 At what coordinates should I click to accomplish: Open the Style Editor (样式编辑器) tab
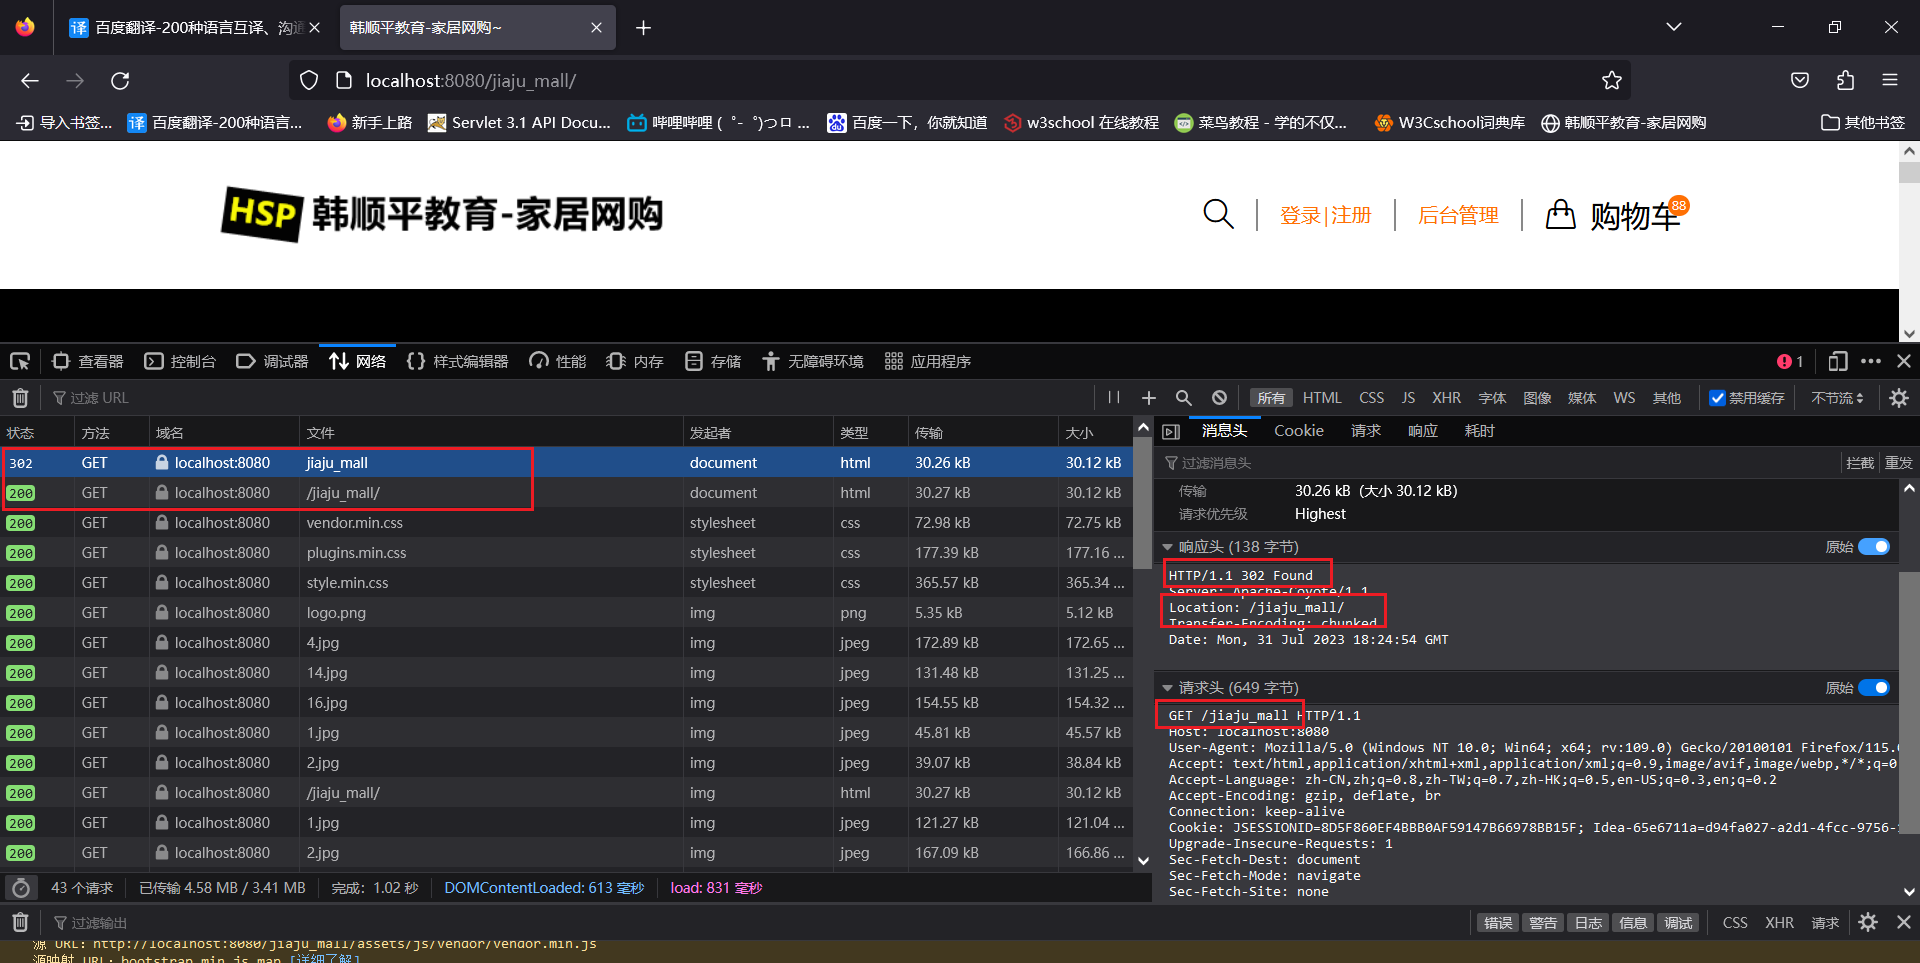[x=457, y=361]
